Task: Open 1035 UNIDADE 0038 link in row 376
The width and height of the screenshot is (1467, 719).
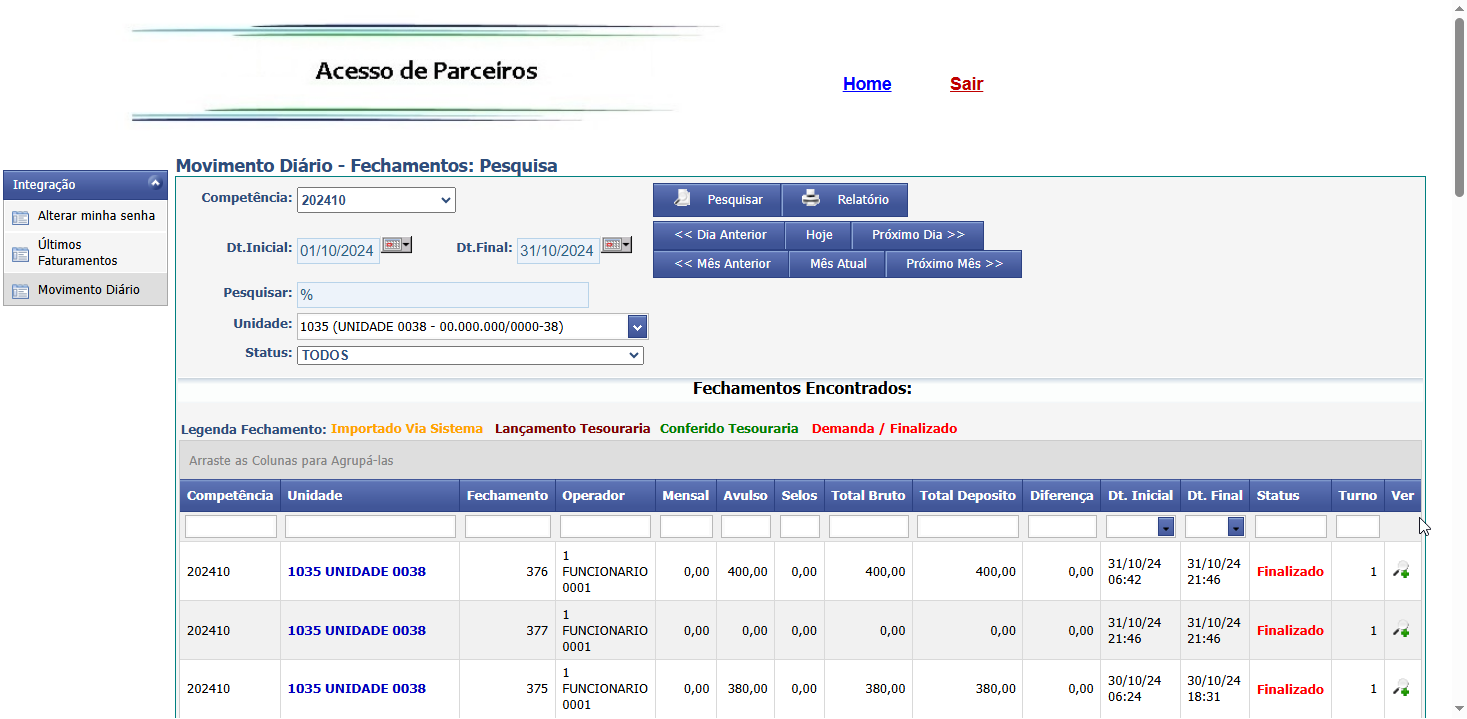Action: coord(357,572)
